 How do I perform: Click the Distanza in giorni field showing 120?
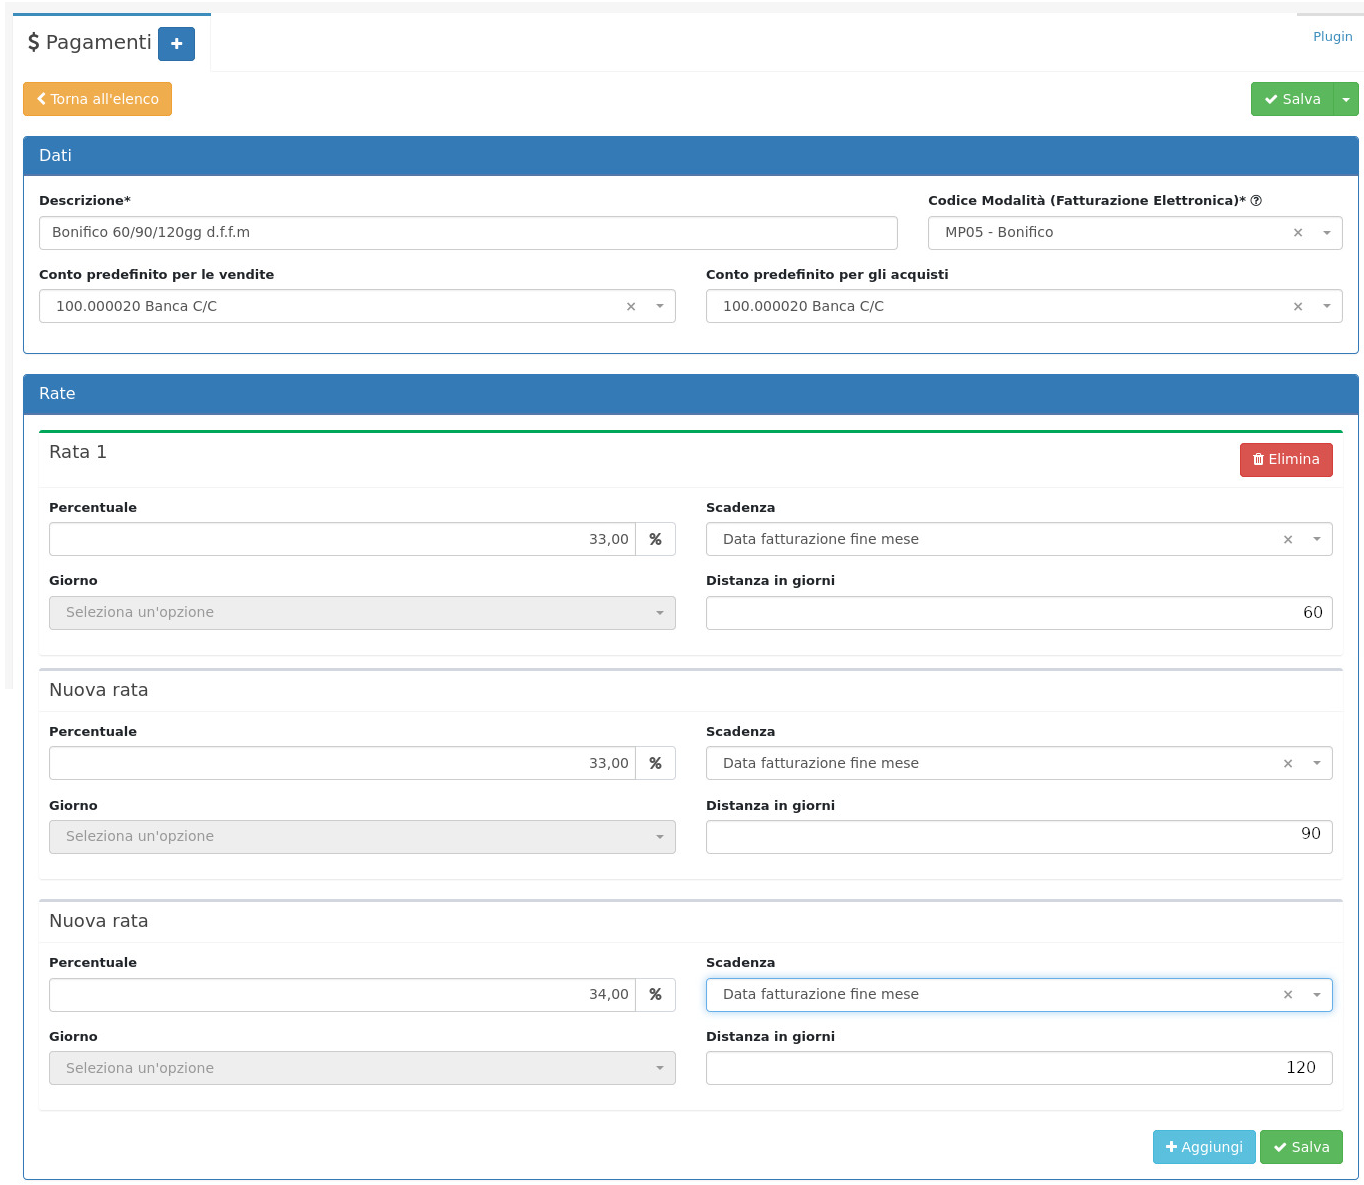1018,1068
